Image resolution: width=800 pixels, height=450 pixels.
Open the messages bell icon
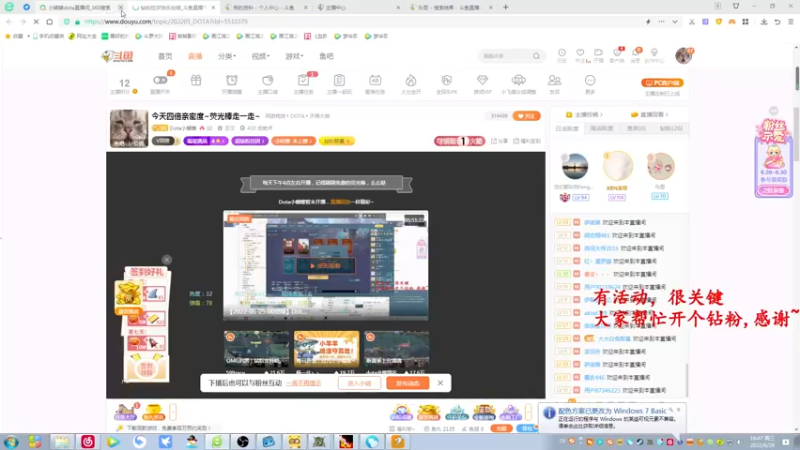point(636,55)
